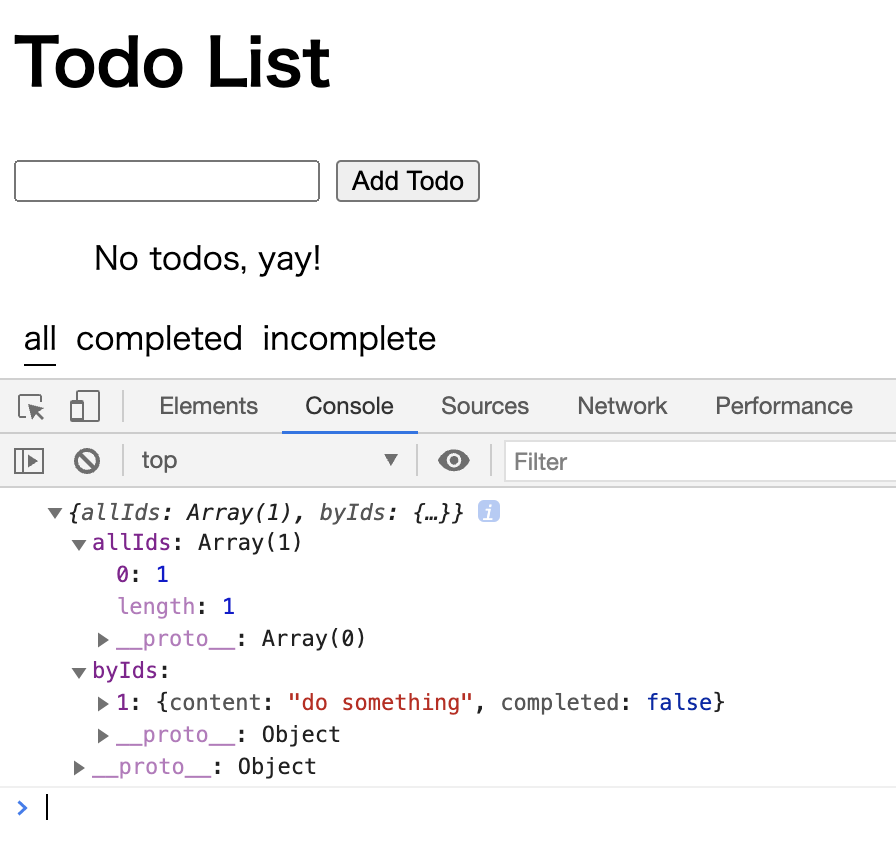
Task: Switch to the Elements tab
Action: (x=208, y=406)
